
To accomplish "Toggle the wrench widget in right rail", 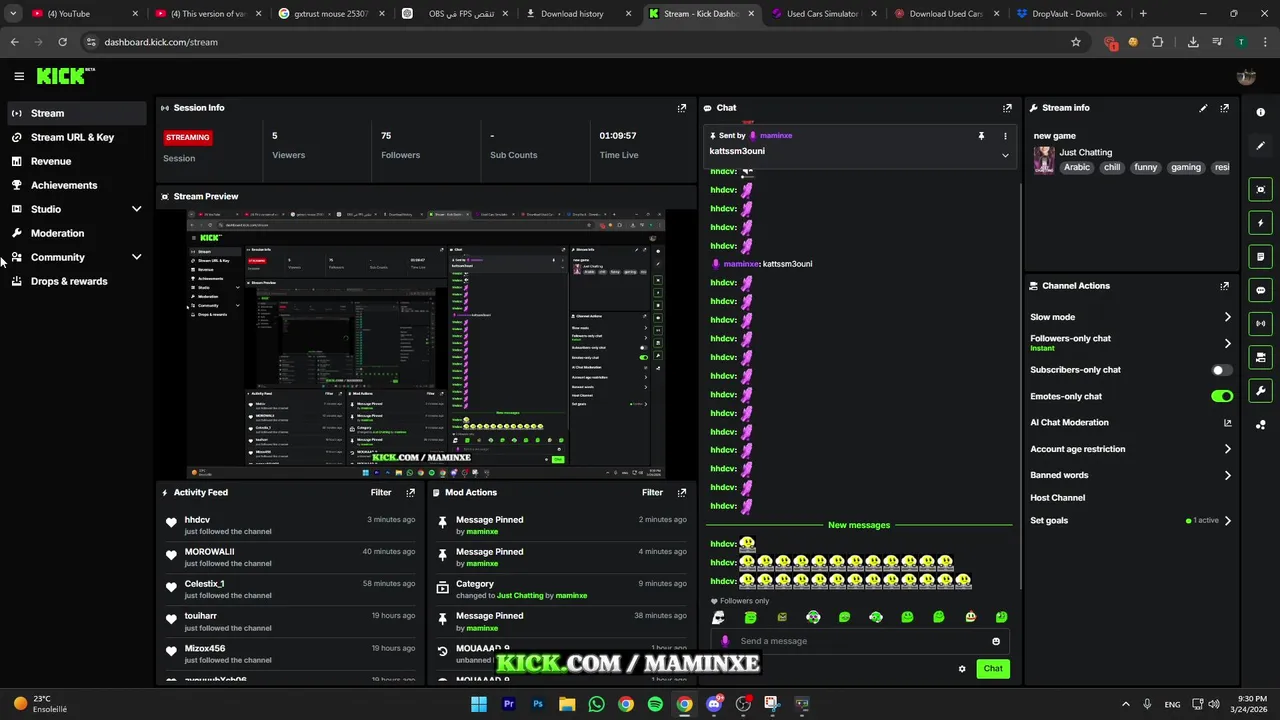I will click(x=1261, y=391).
